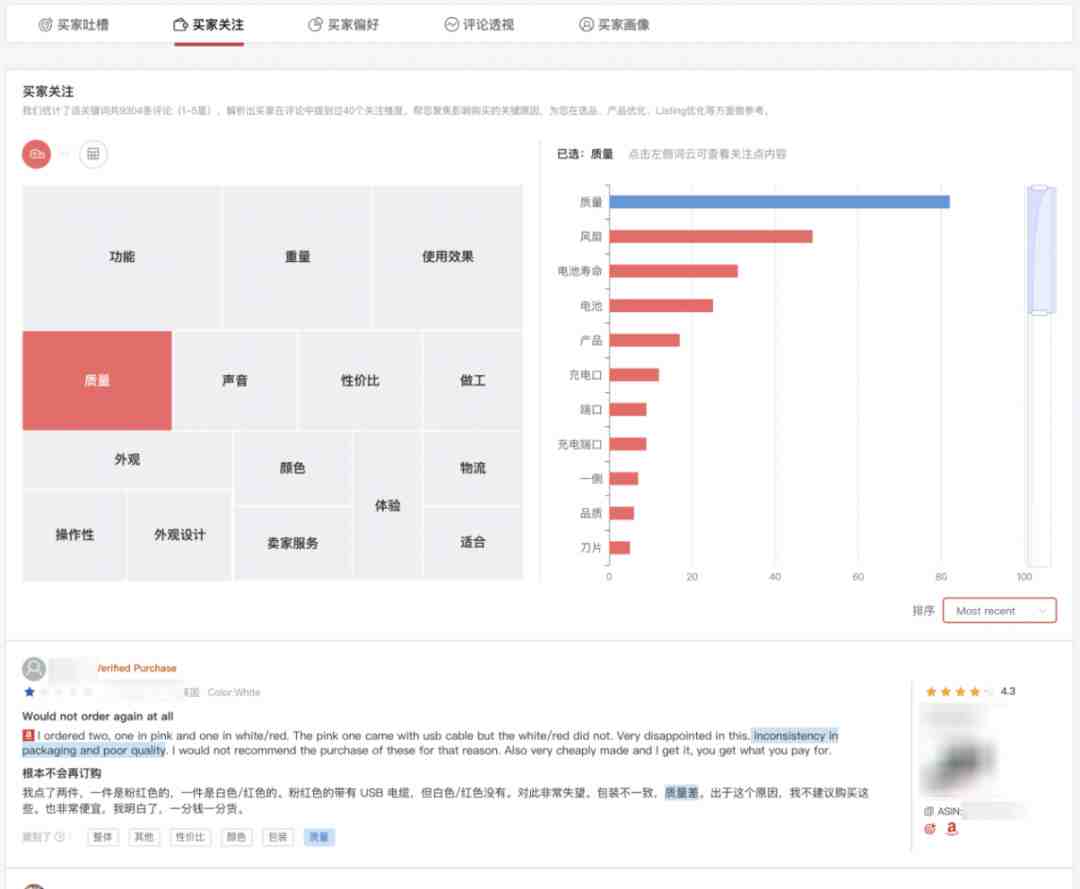Click the help icon next to tags label
The width and height of the screenshot is (1080, 889).
pos(60,837)
